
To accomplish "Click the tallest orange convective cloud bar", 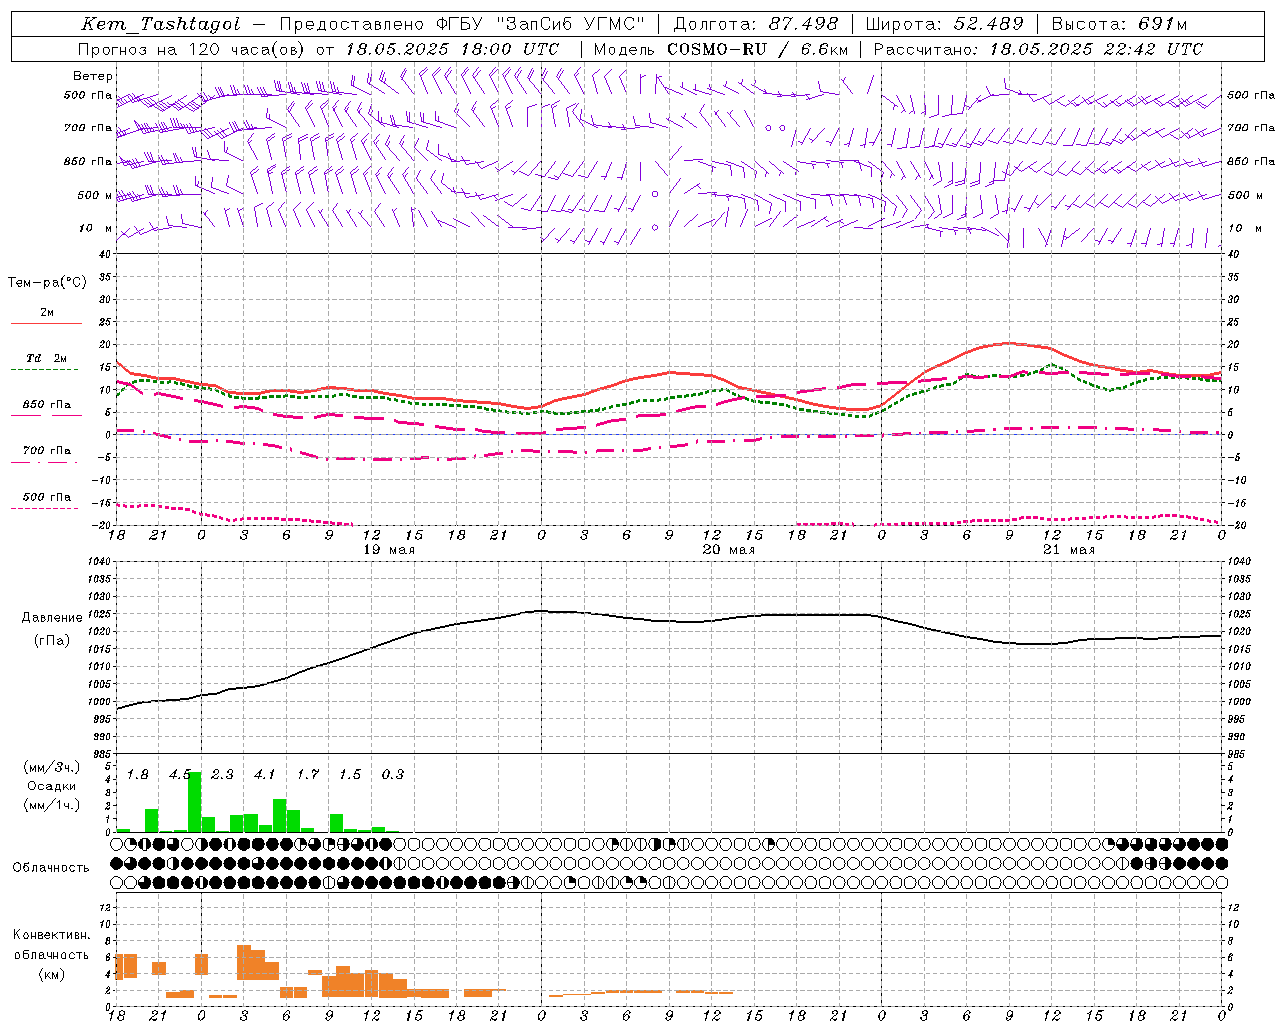I will (x=244, y=962).
